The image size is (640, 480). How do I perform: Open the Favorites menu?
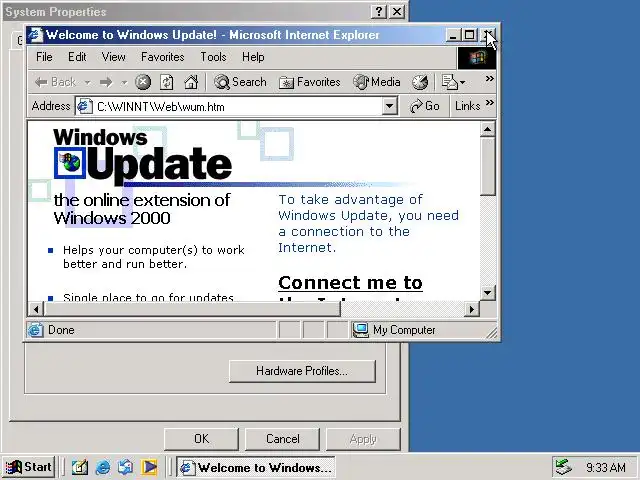162,57
